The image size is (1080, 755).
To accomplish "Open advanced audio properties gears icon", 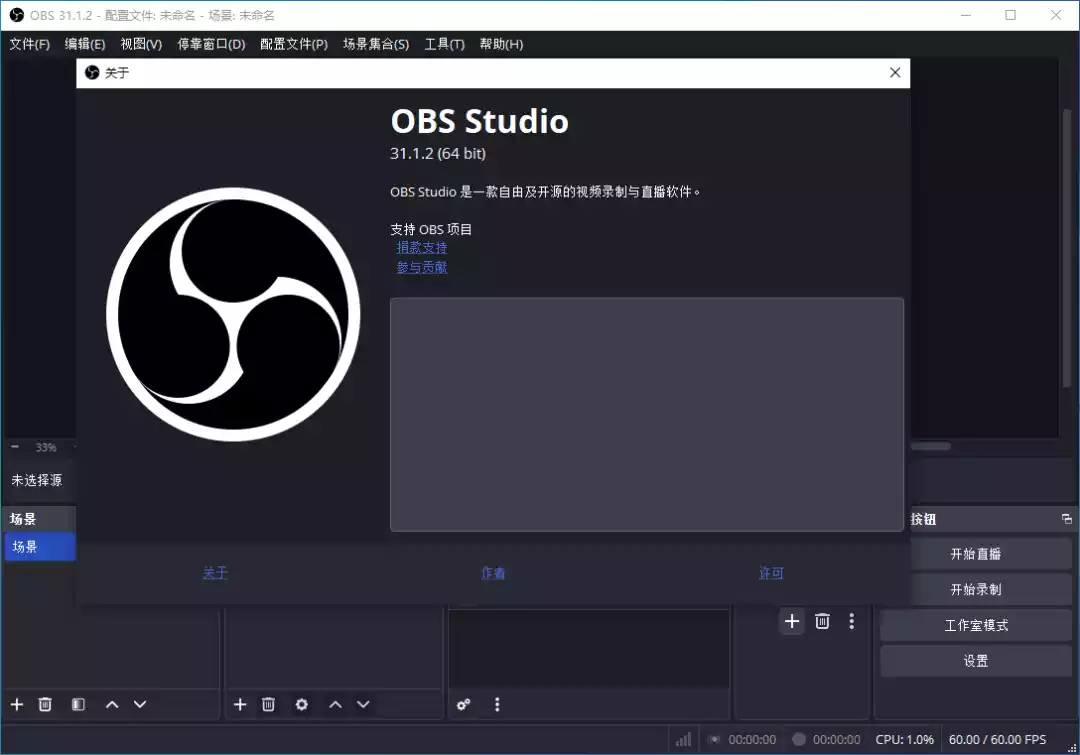I will coord(464,704).
